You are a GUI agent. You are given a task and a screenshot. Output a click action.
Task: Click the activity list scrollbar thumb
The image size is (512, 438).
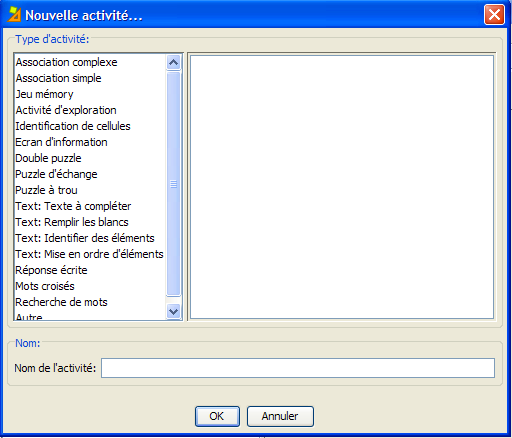(173, 184)
